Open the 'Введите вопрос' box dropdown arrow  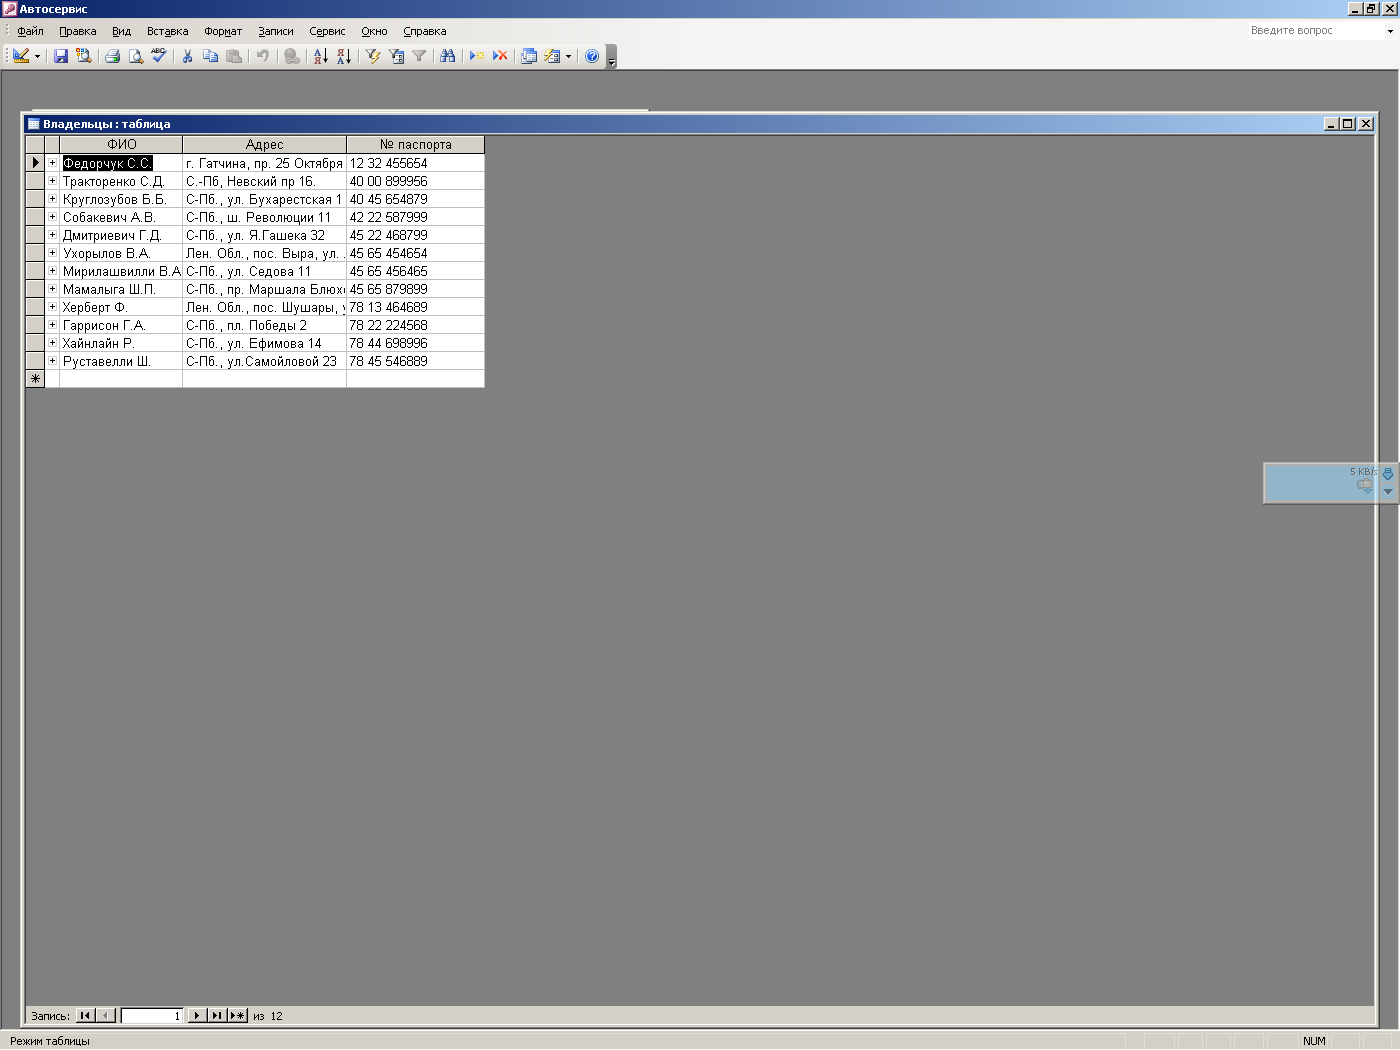(1389, 31)
